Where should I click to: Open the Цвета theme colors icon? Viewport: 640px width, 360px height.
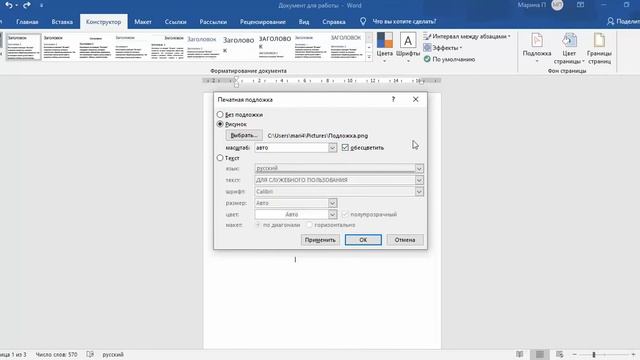click(x=384, y=40)
